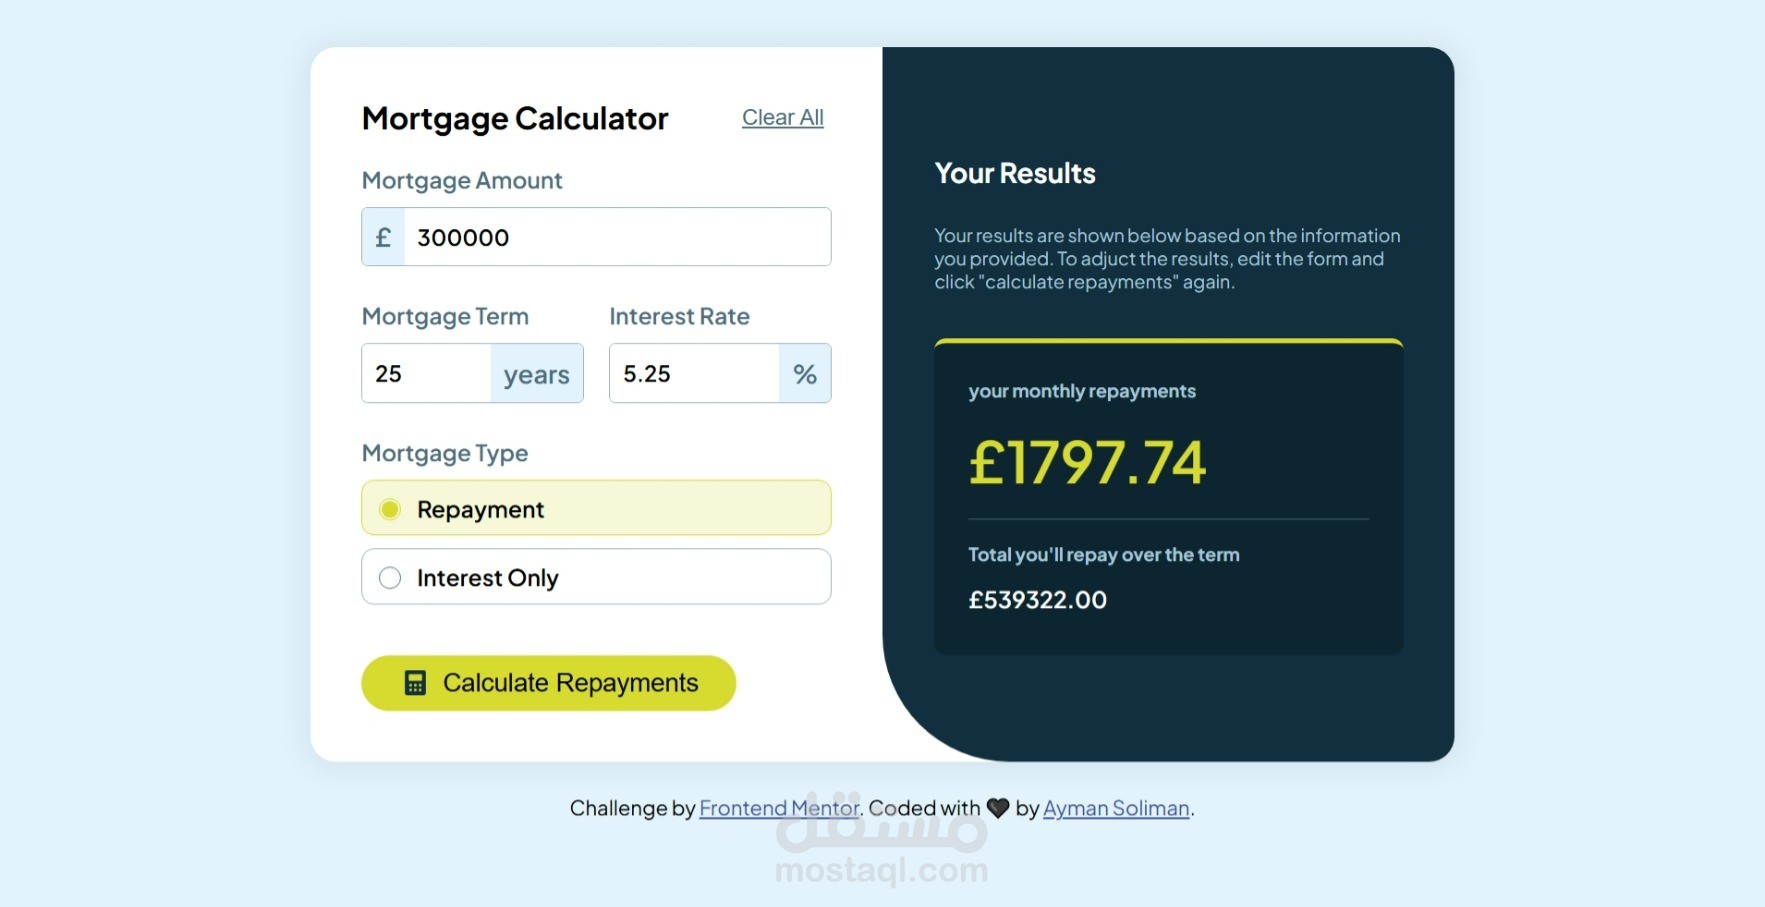This screenshot has height=907, width=1765.
Task: Focus the Interest Rate input field
Action: click(x=695, y=374)
